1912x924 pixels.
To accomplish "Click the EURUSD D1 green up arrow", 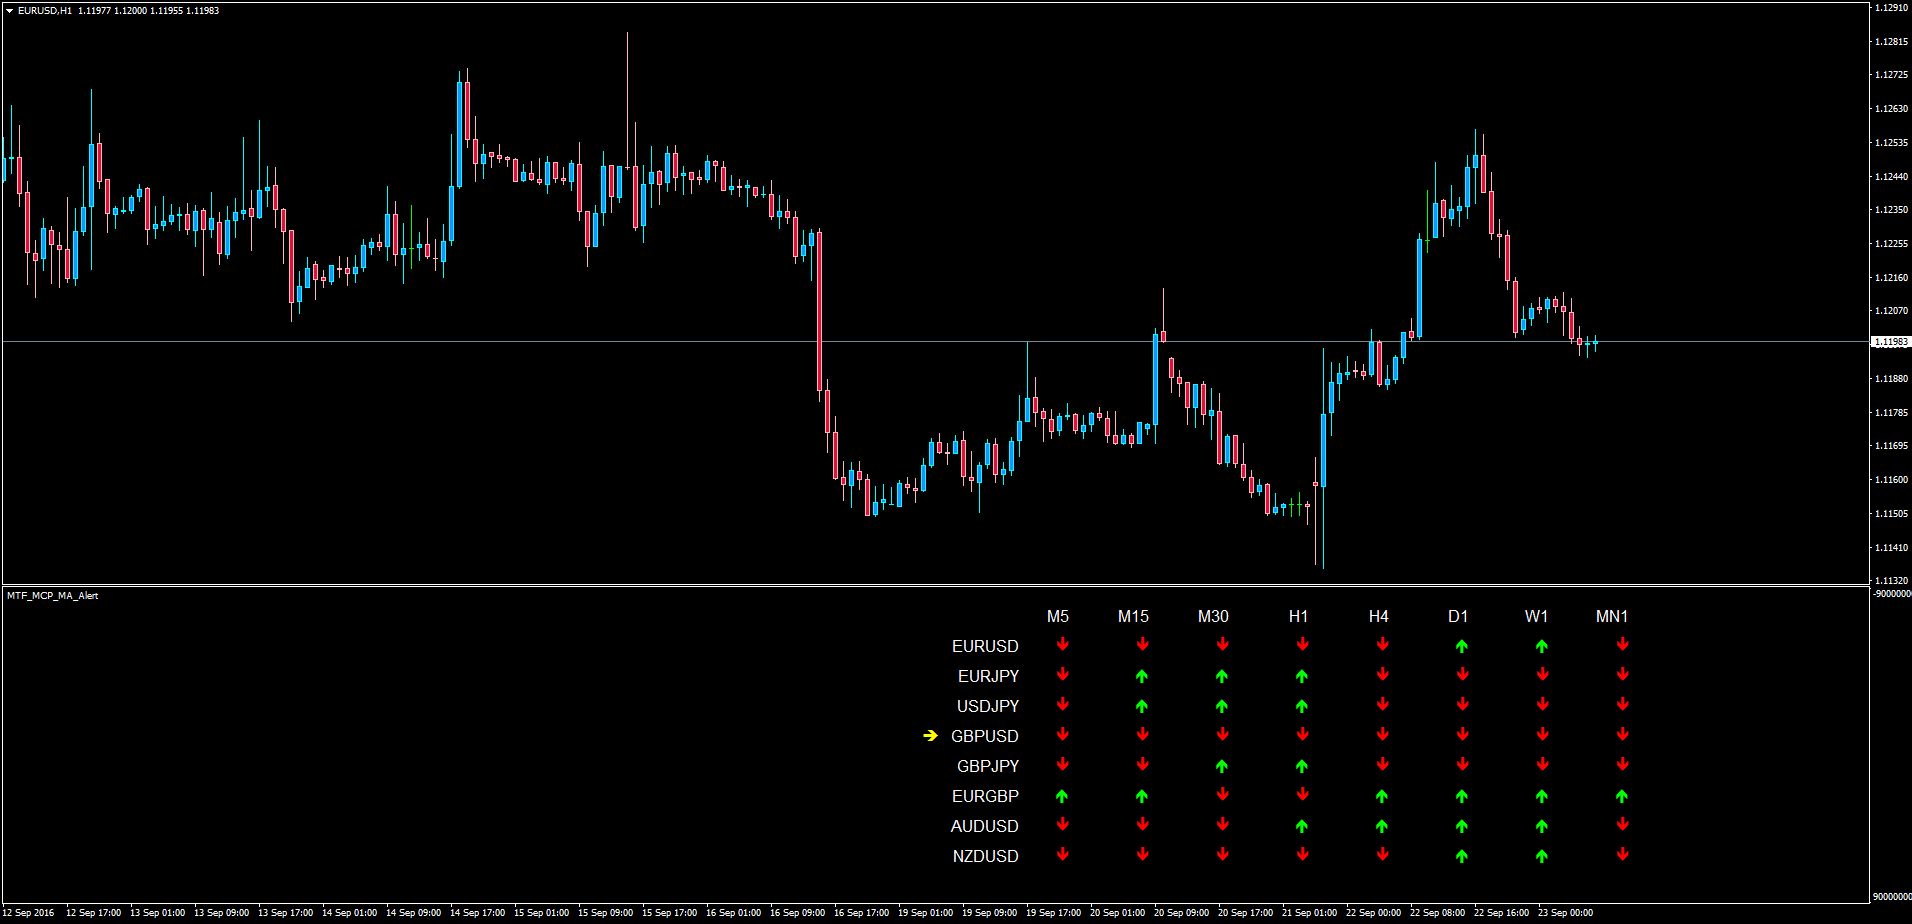I will pos(1461,646).
